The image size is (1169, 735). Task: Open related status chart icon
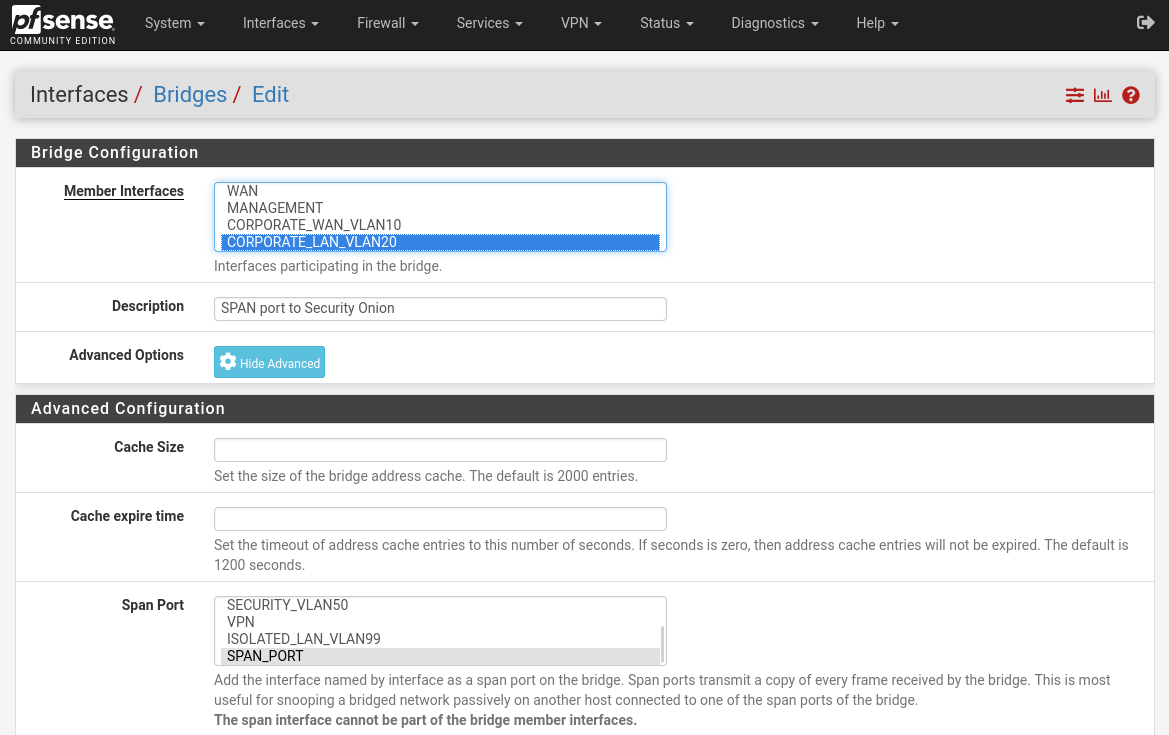click(1102, 95)
